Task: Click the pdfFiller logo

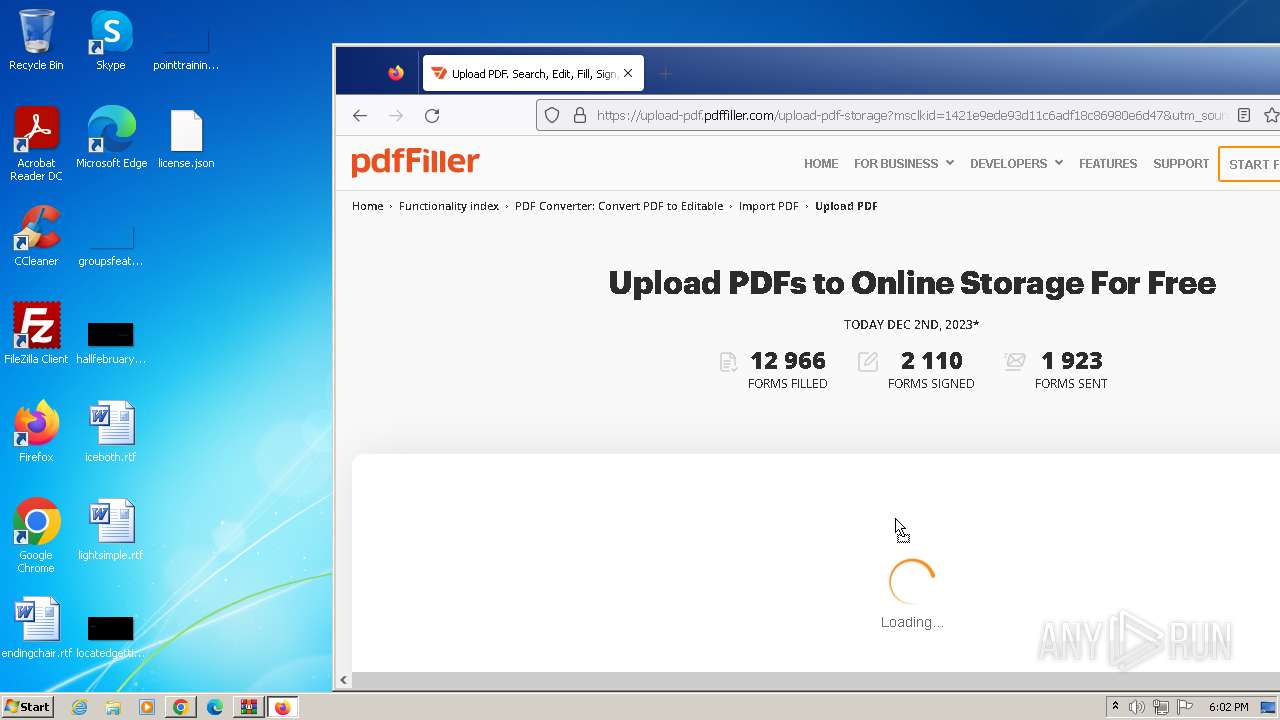Action: [x=415, y=163]
